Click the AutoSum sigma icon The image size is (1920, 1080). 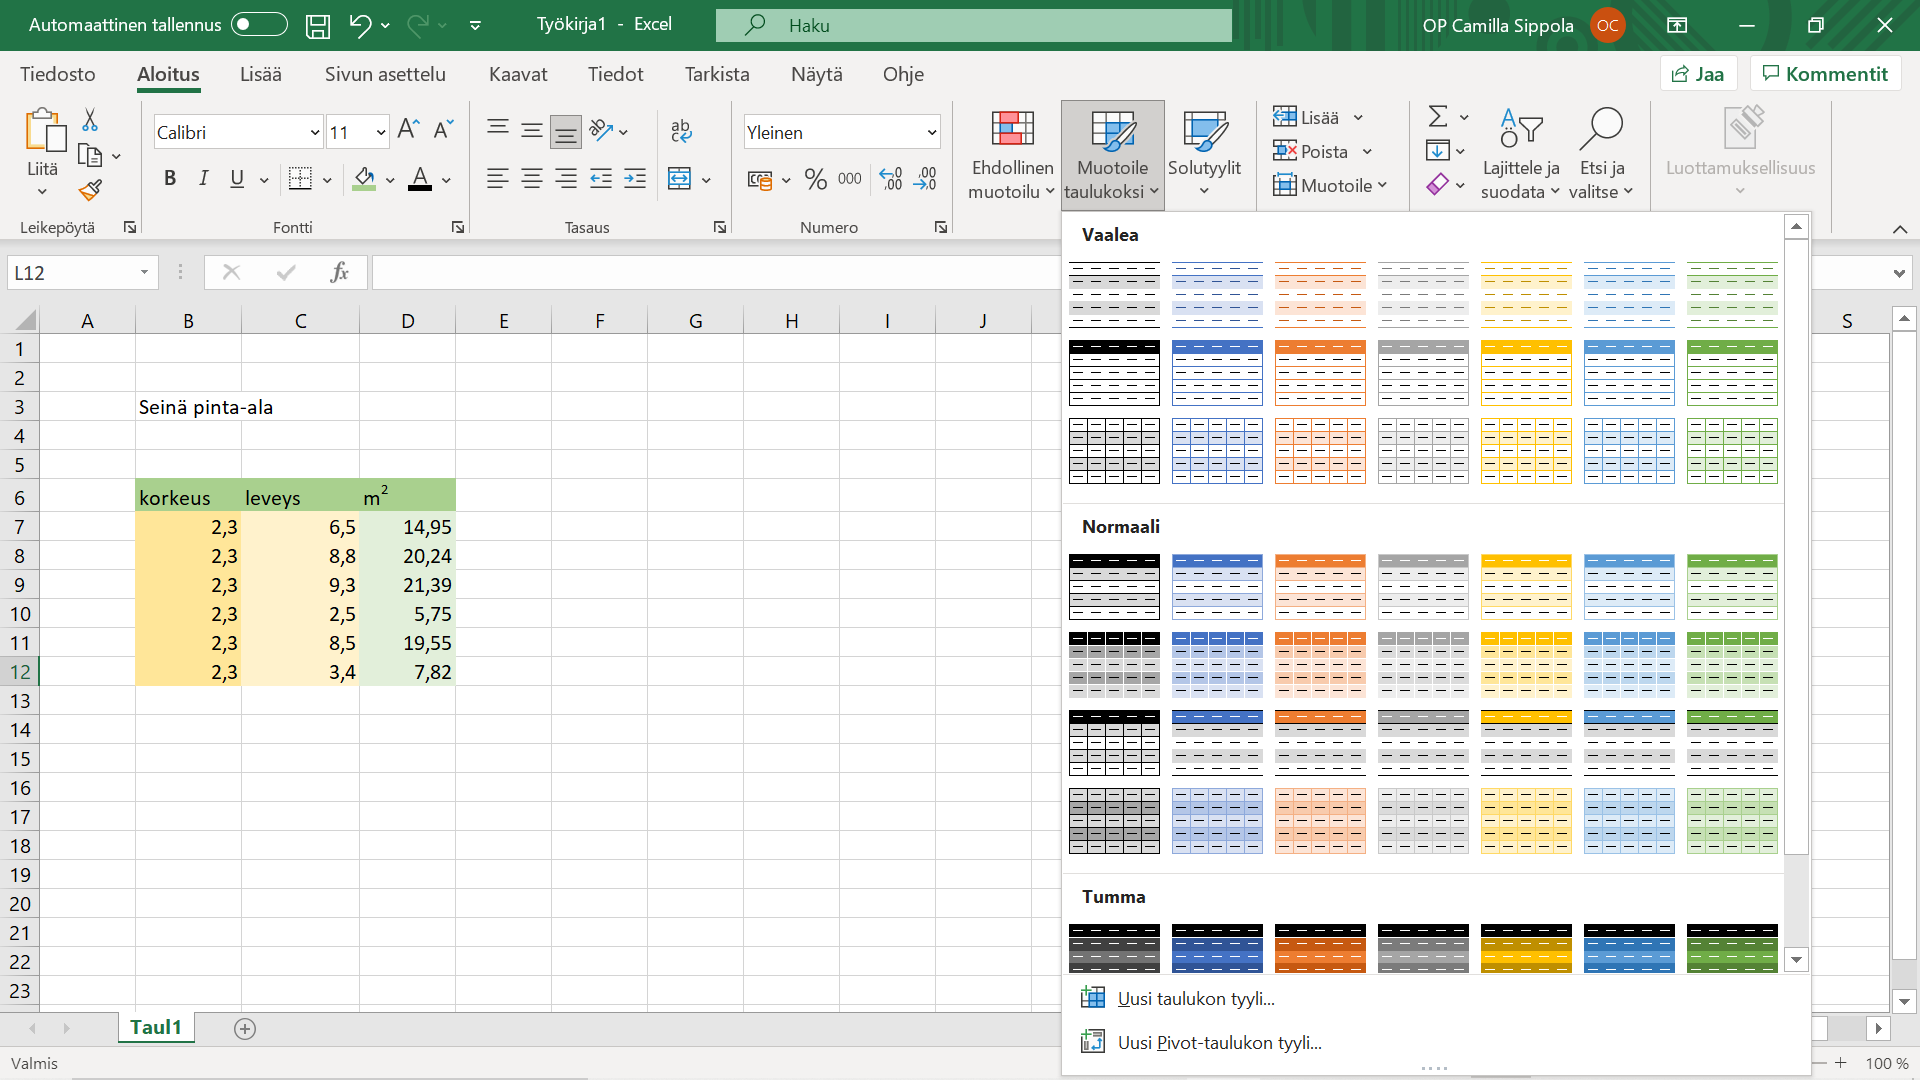point(1438,117)
